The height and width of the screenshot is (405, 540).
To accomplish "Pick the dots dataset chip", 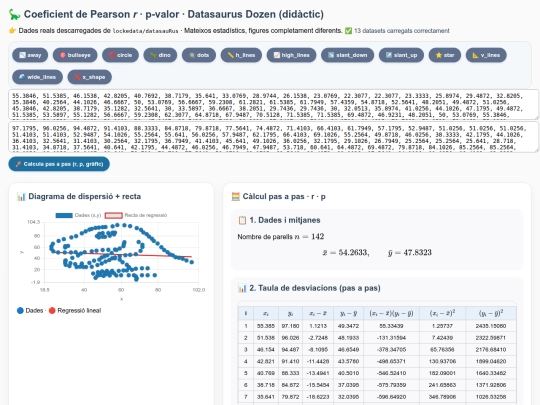I will pos(199,55).
